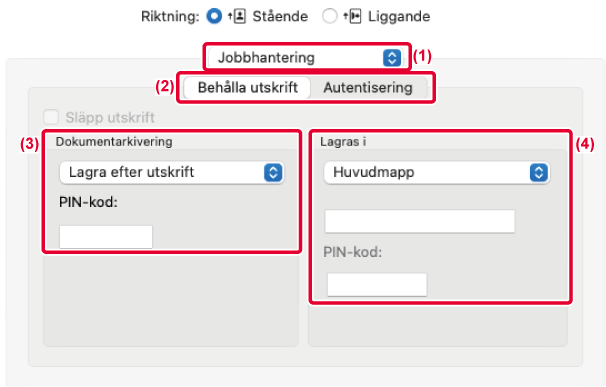The width and height of the screenshot is (606, 387).
Task: Click the portrait page icon beside Stående
Action: [237, 16]
